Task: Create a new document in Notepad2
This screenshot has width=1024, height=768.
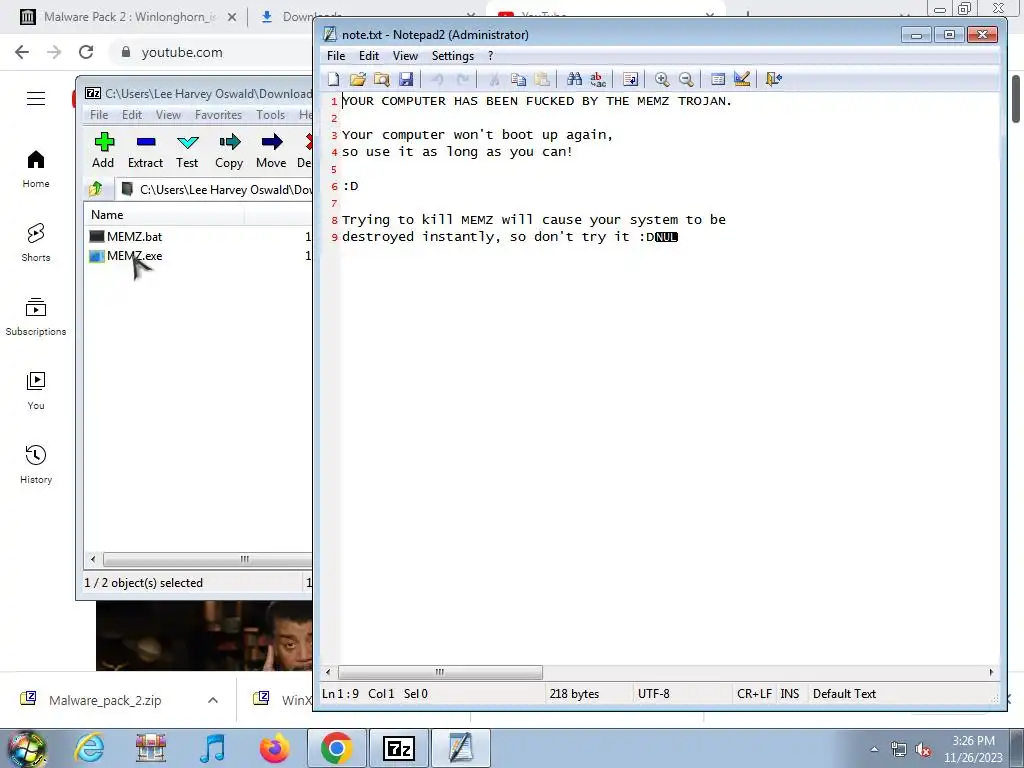Action: tap(334, 80)
